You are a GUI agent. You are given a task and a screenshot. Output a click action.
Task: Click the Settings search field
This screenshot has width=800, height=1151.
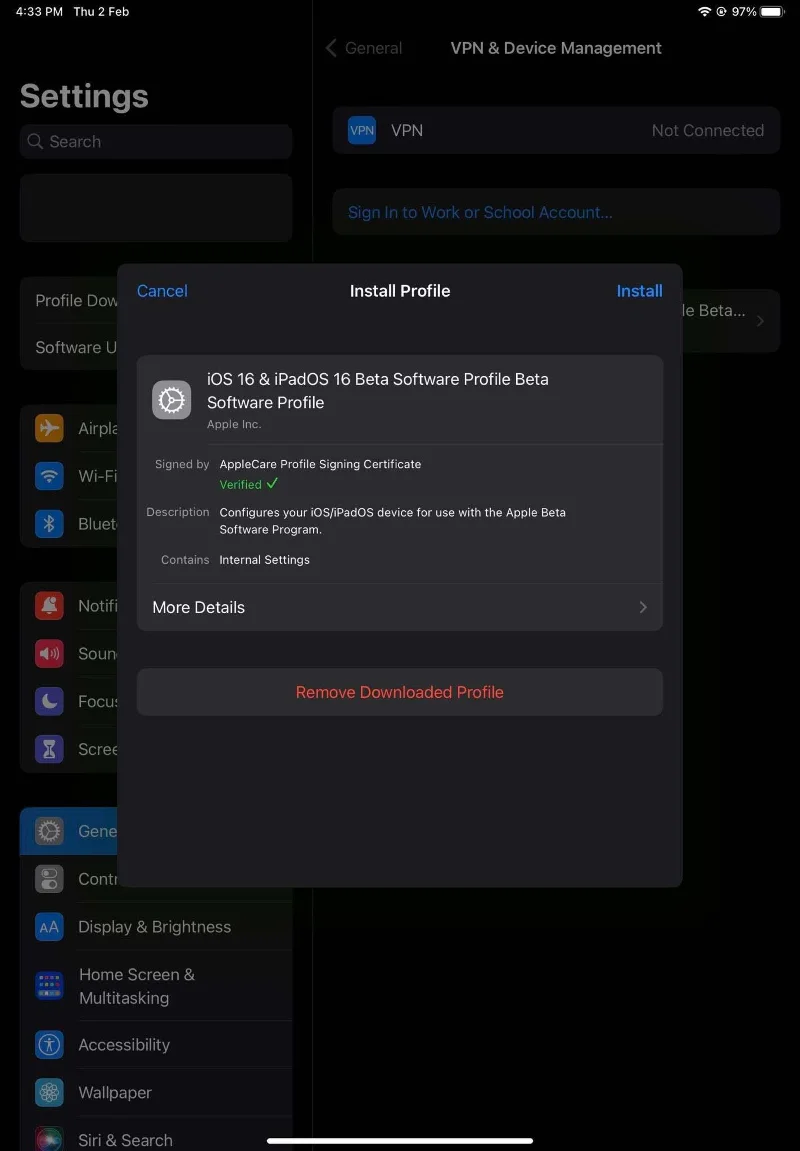(155, 141)
